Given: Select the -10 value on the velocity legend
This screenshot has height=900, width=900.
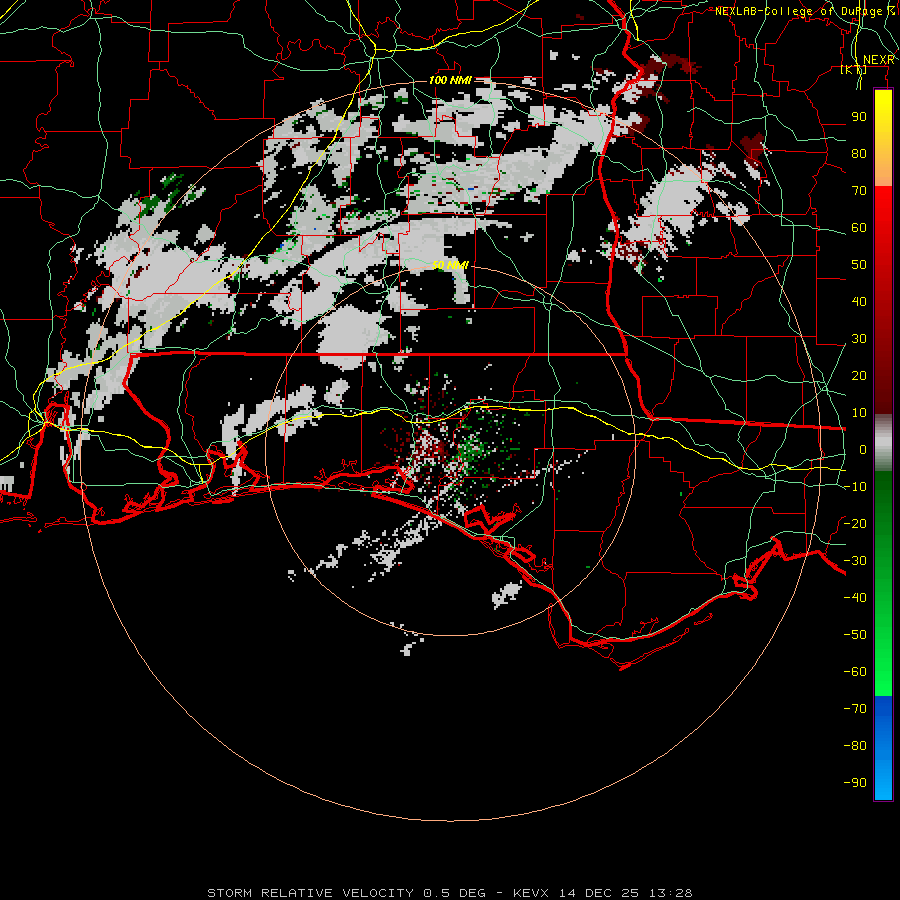Looking at the screenshot, I should pyautogui.click(x=855, y=487).
